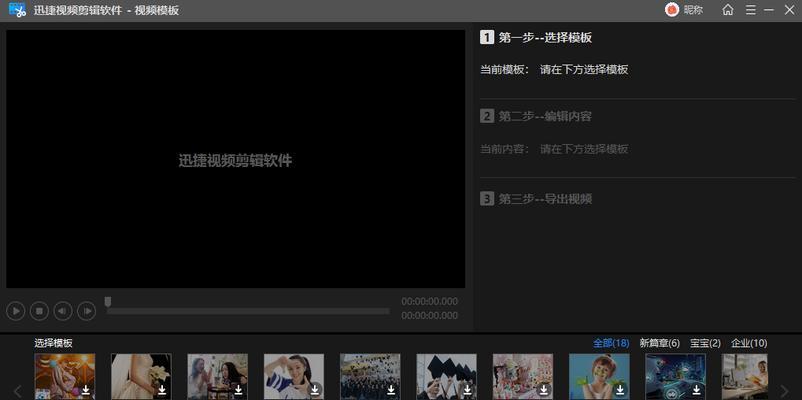Select the short-haired girl on blue template
This screenshot has height=400, width=802.
click(599, 376)
